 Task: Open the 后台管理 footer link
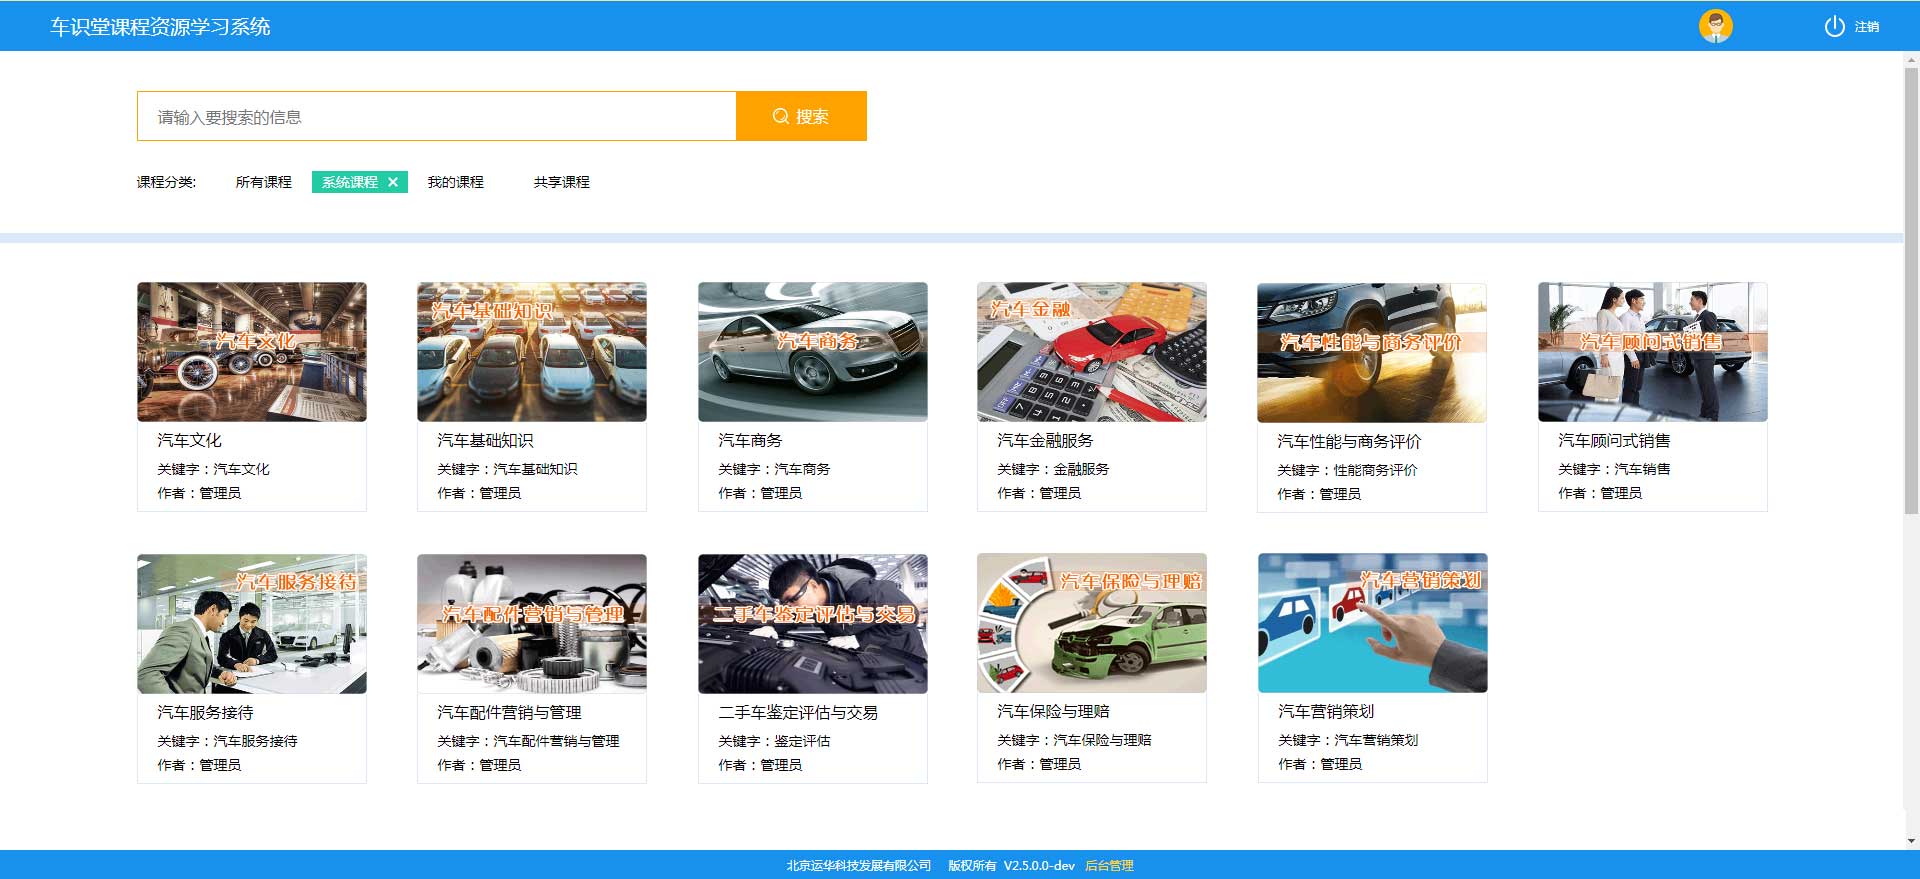pyautogui.click(x=1109, y=866)
